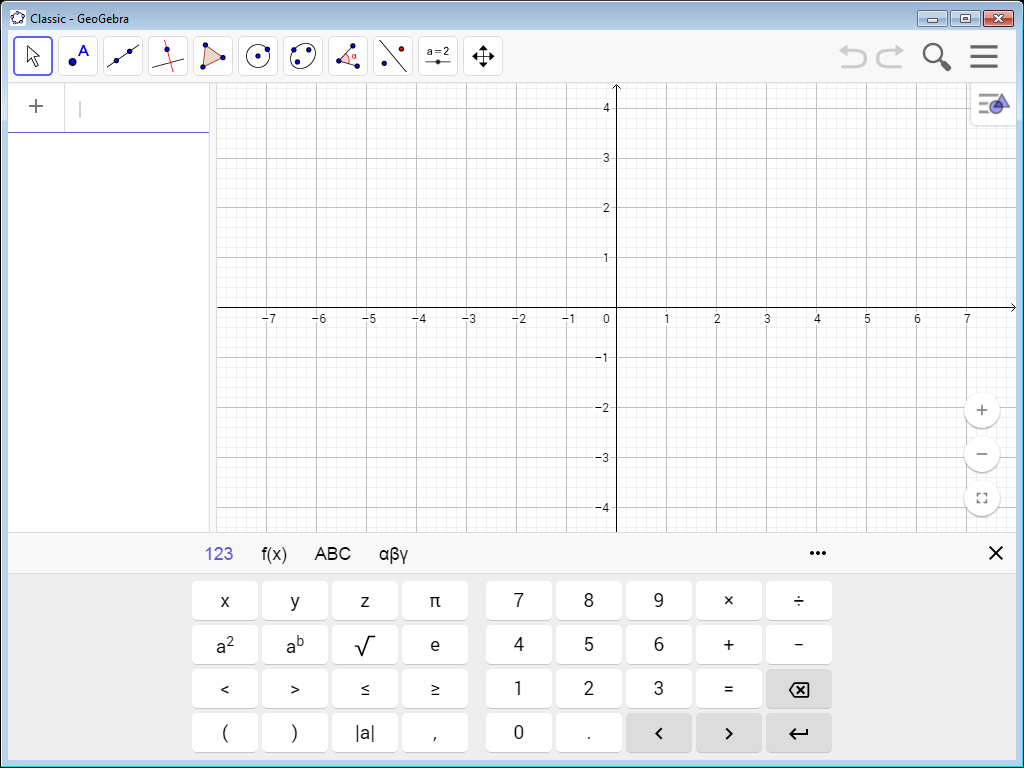Screen dimensions: 1024x768
Task: Switch to the αβγ keyboard tab
Action: (393, 554)
